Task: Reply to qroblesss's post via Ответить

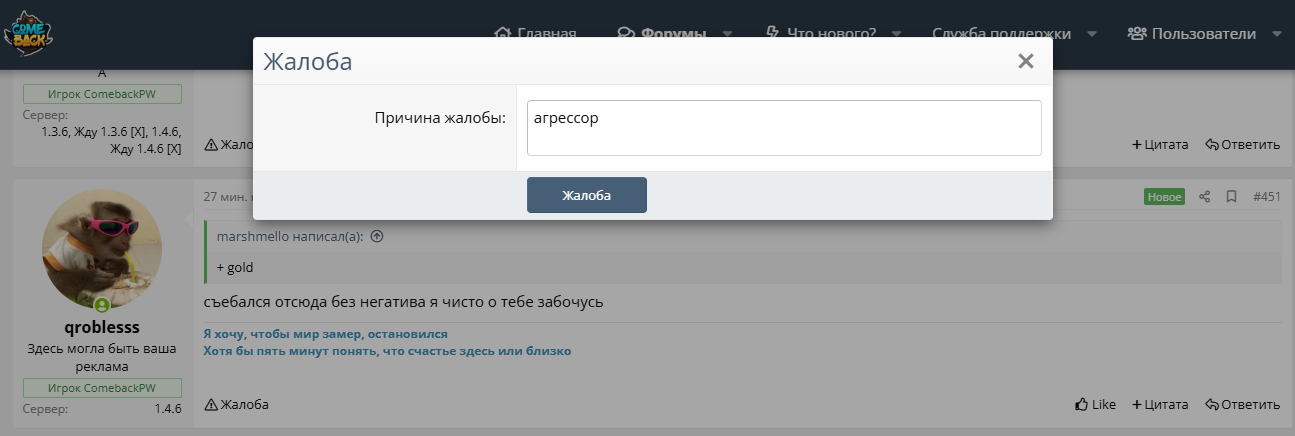Action: point(1242,405)
